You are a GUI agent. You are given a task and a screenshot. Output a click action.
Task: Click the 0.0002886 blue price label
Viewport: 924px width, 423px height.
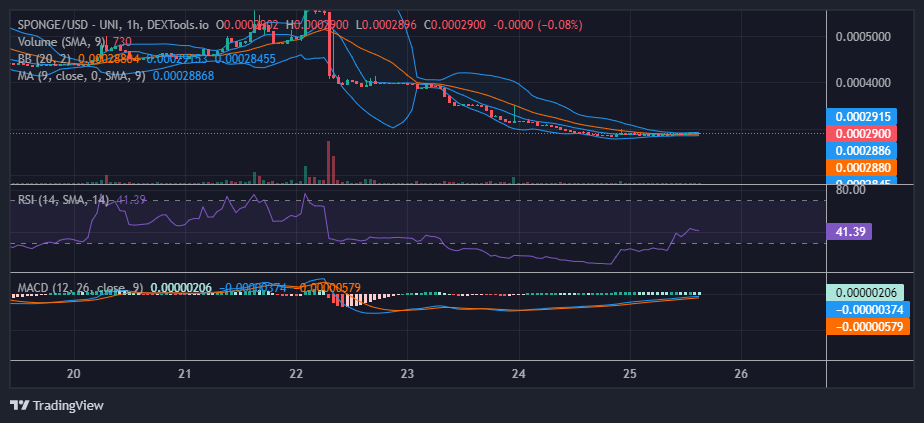862,151
